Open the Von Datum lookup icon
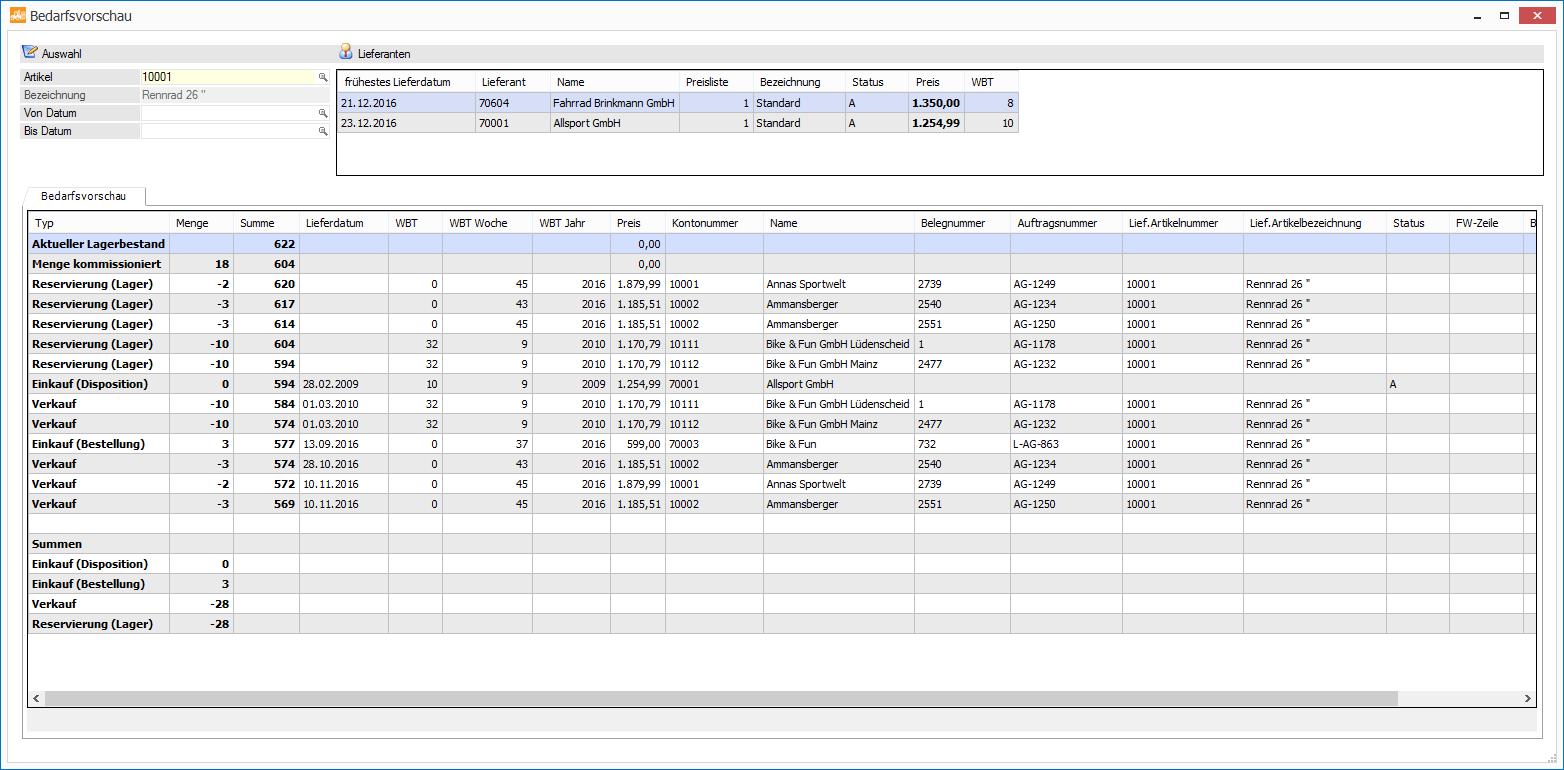This screenshot has height=770, width=1564. 323,114
